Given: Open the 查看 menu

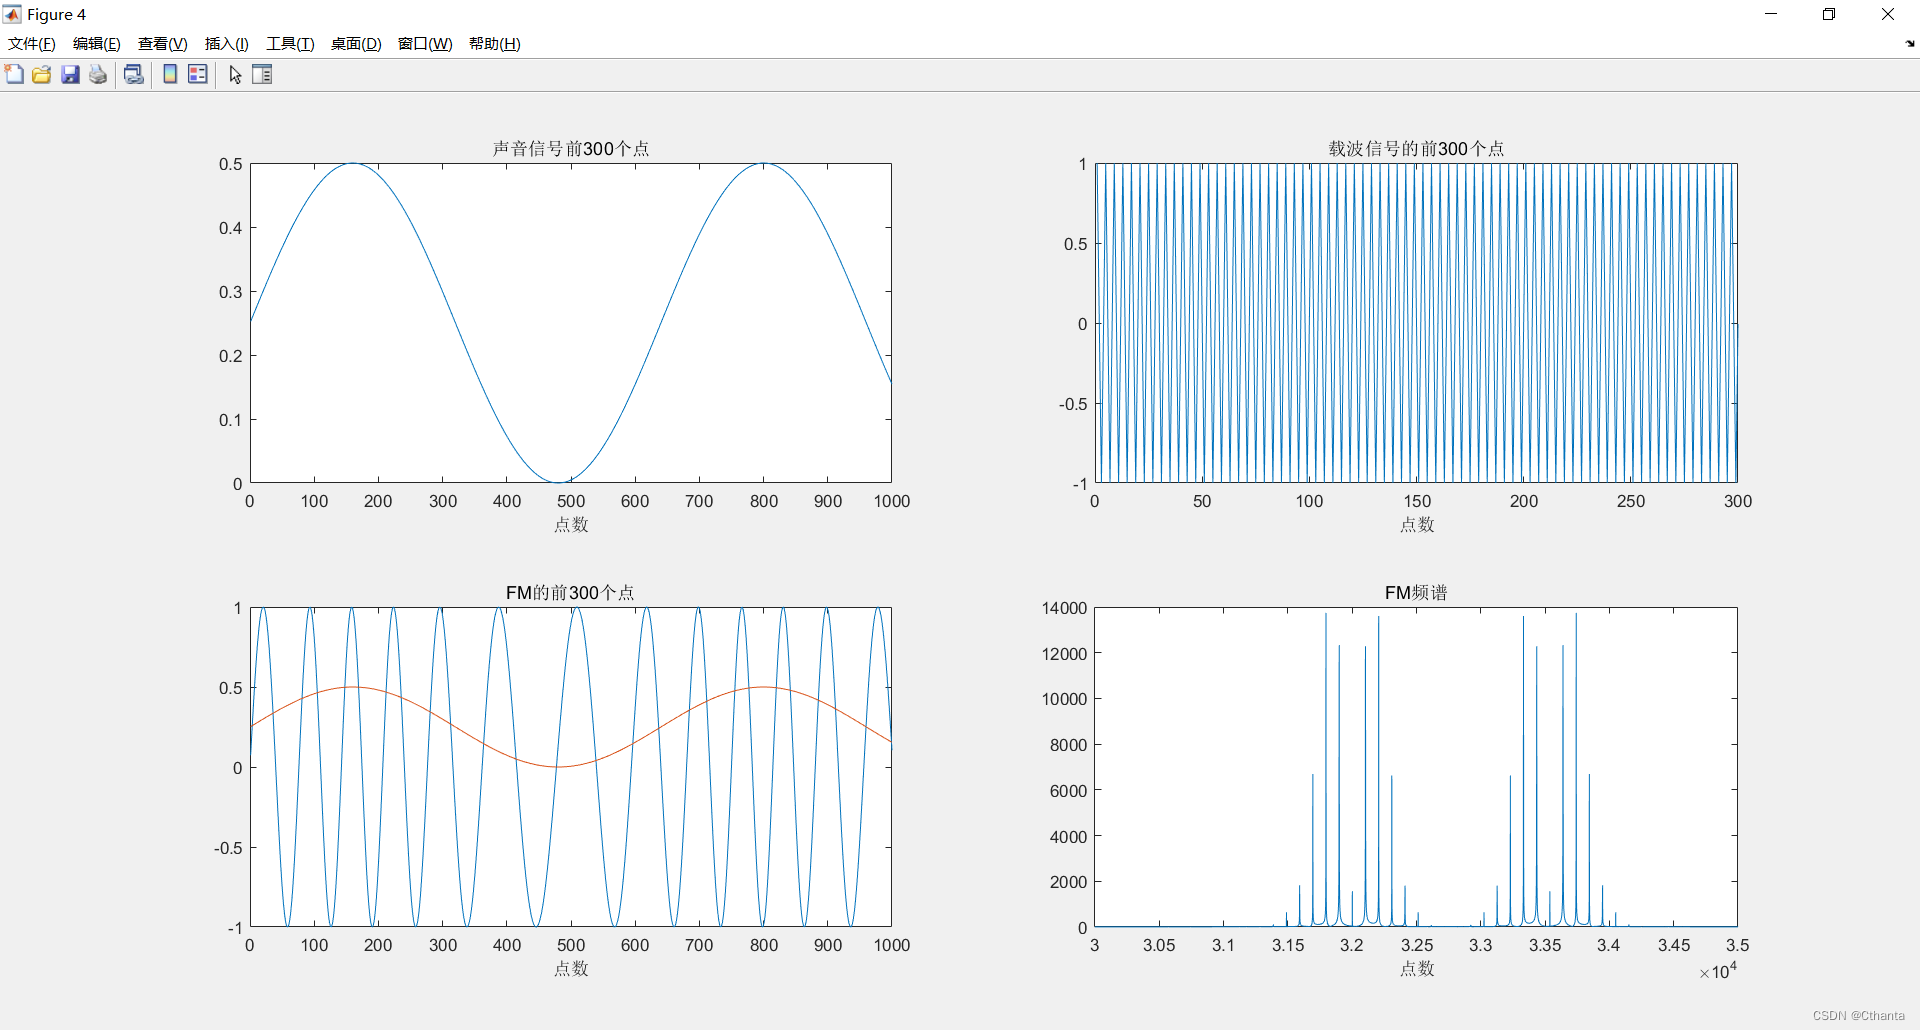Looking at the screenshot, I should tap(162, 43).
